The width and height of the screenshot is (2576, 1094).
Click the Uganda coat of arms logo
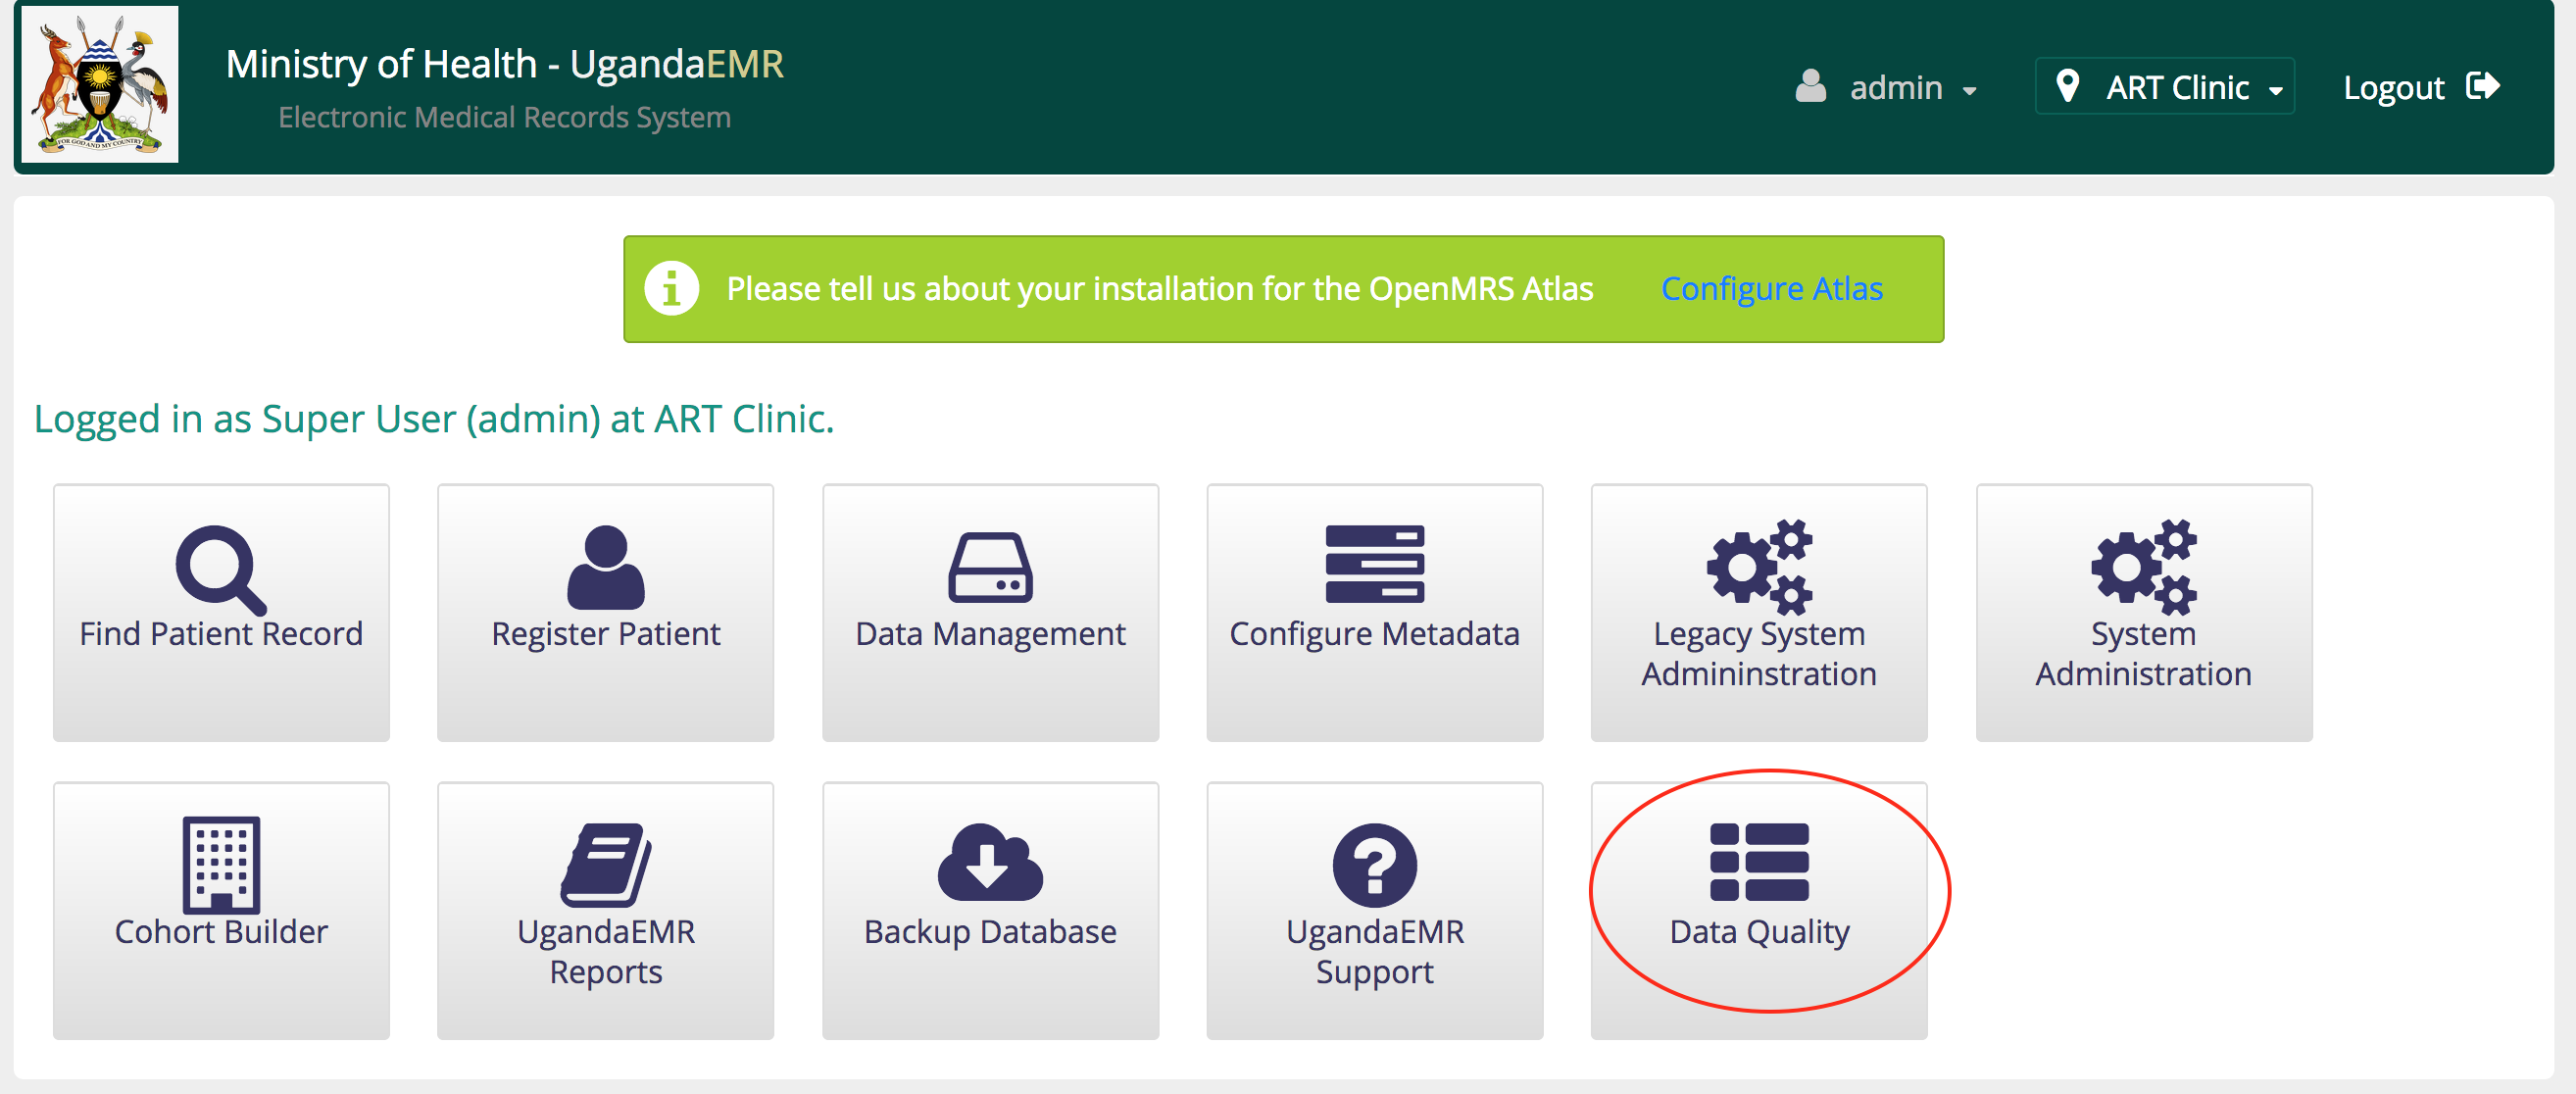[x=99, y=85]
